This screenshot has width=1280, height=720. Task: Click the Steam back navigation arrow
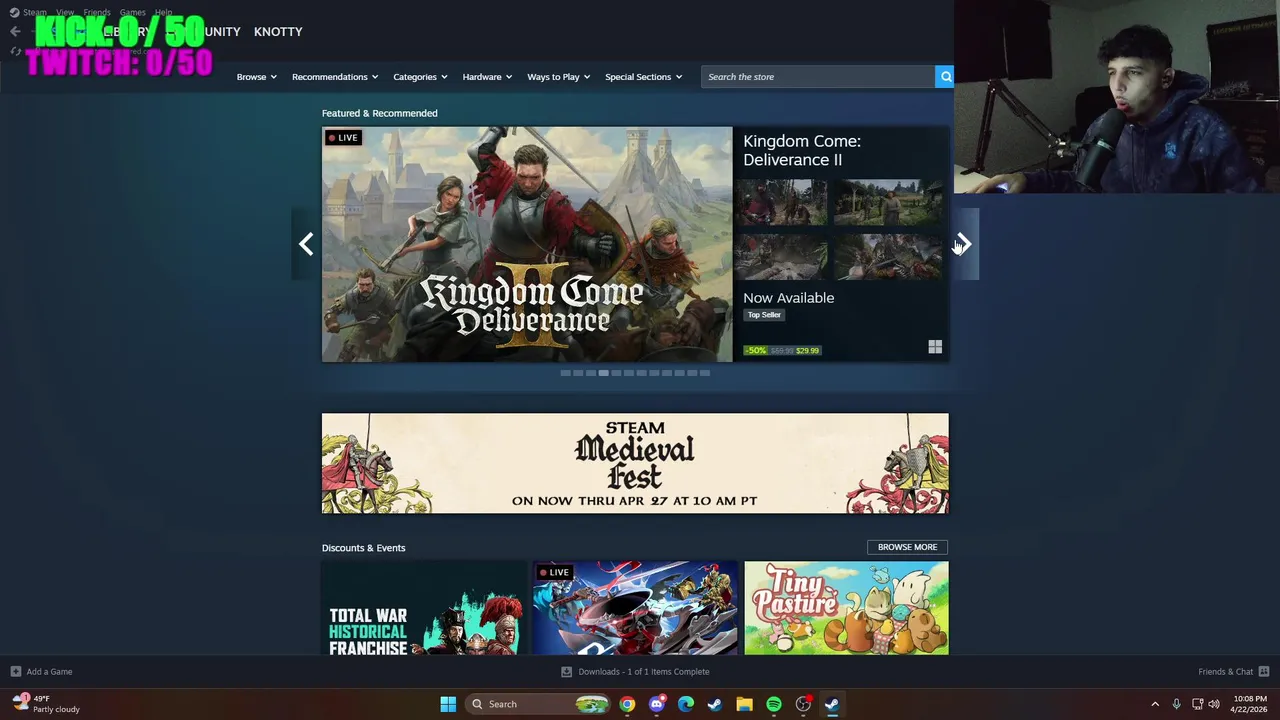coord(15,31)
